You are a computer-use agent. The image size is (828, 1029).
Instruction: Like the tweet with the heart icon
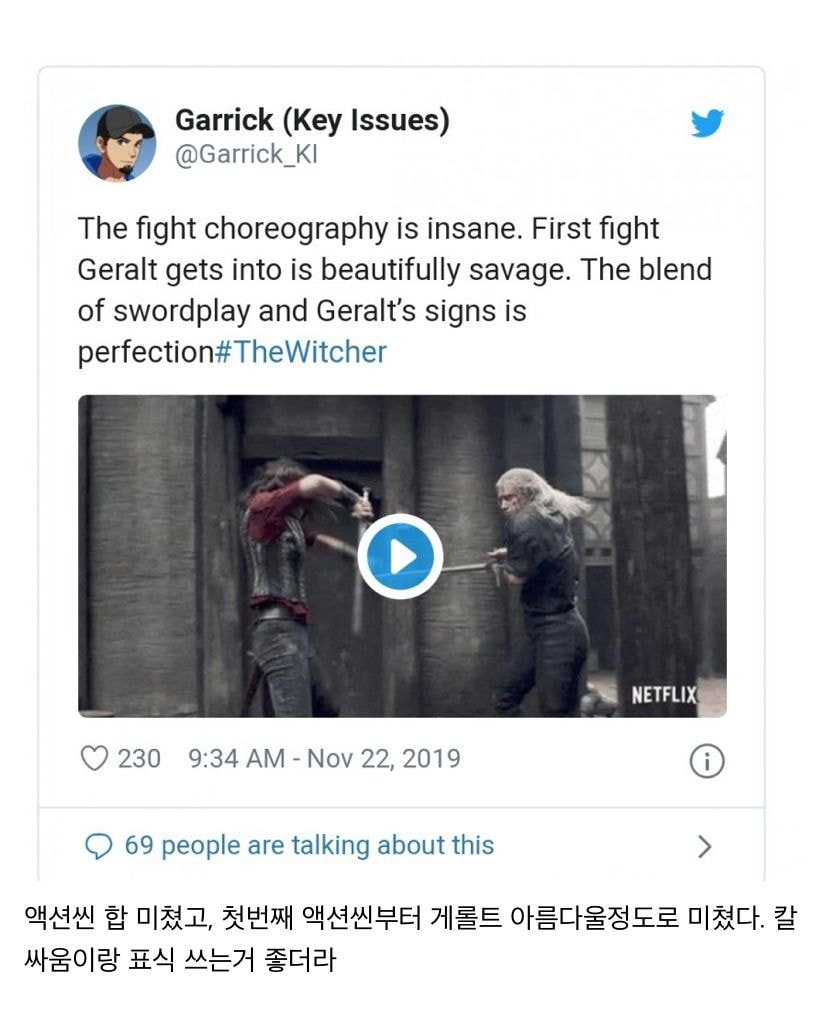[94, 759]
